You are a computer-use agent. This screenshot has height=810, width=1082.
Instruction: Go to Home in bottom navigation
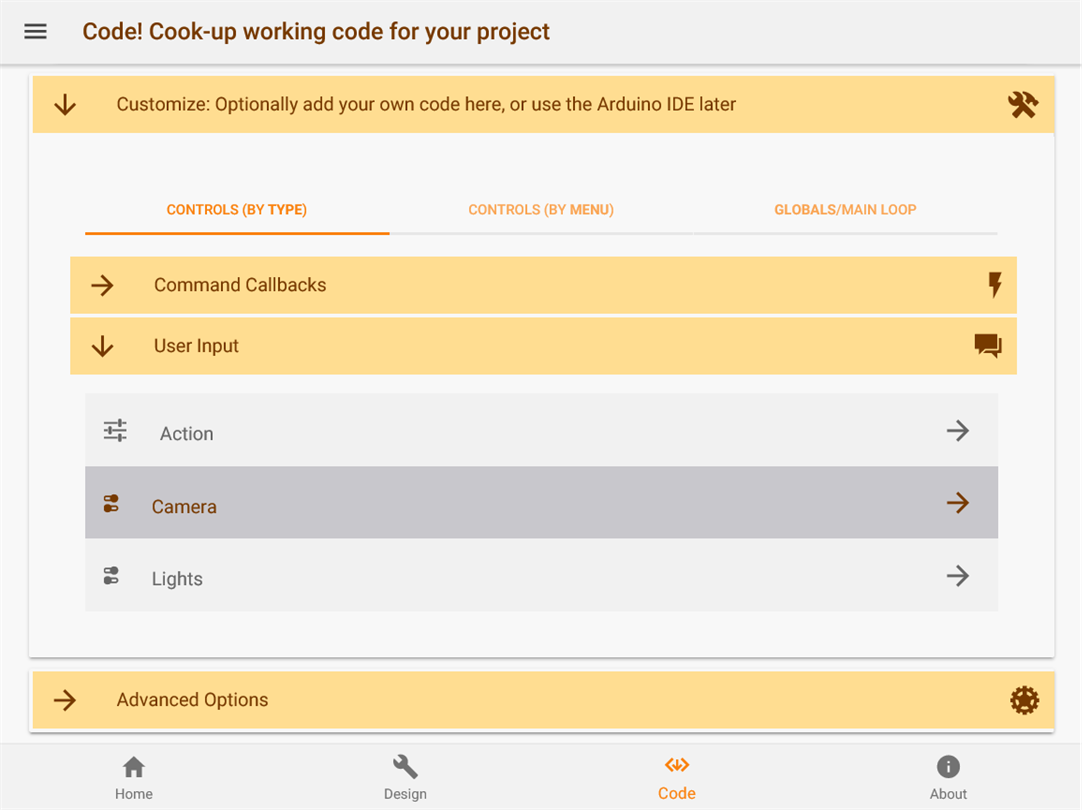click(x=134, y=777)
